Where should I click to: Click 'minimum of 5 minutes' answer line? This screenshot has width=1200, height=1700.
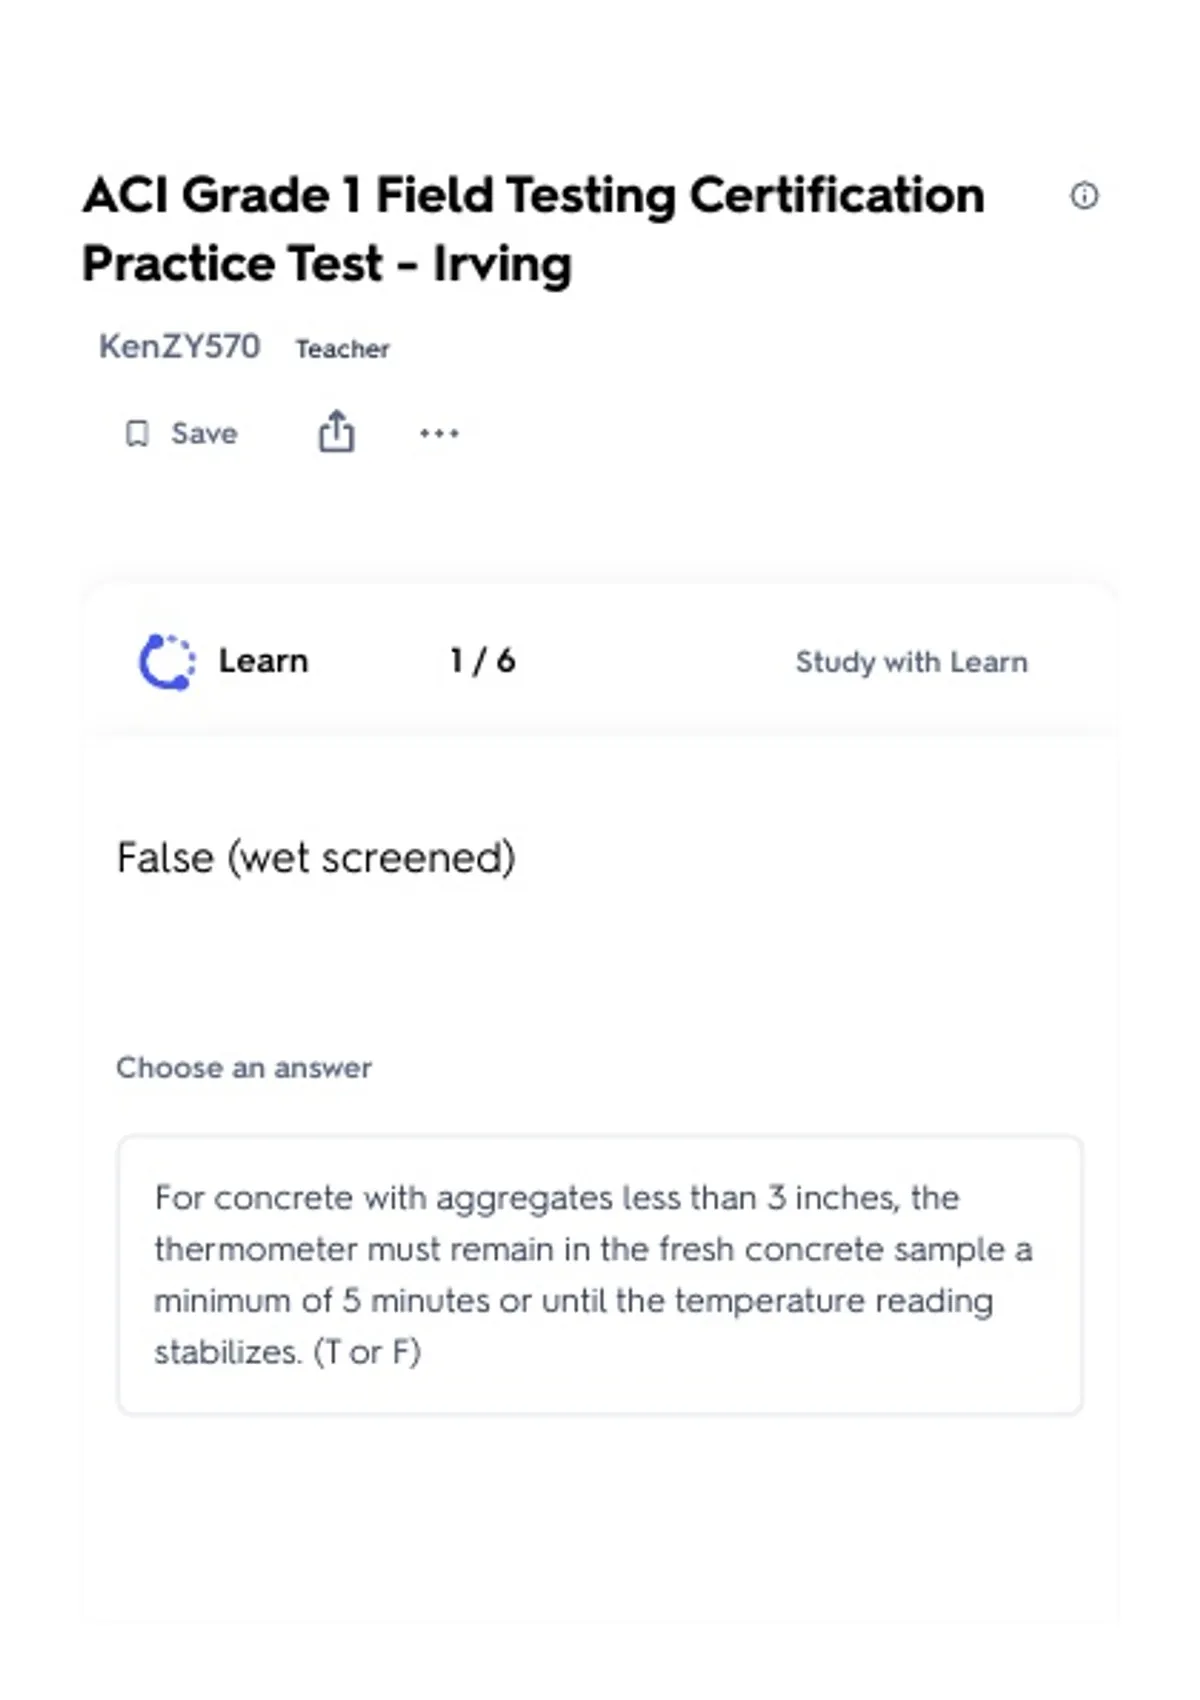click(573, 1301)
